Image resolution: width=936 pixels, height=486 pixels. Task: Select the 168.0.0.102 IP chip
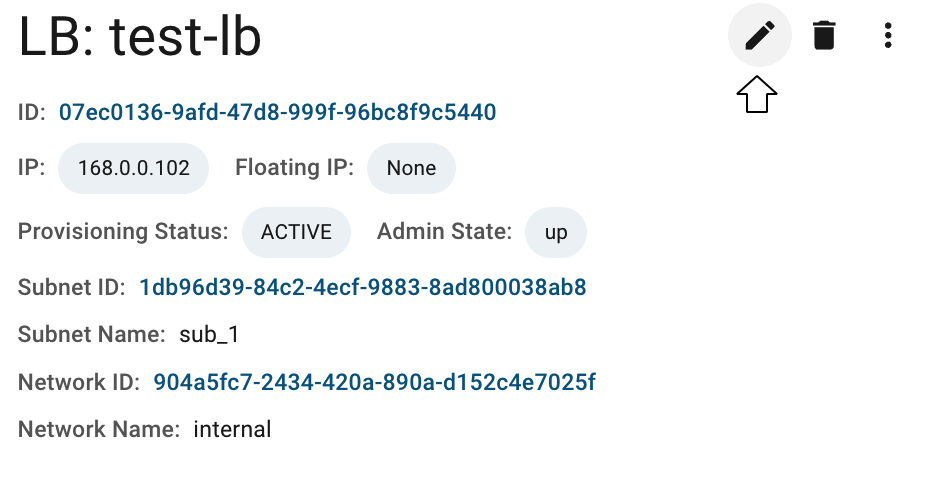(x=134, y=168)
